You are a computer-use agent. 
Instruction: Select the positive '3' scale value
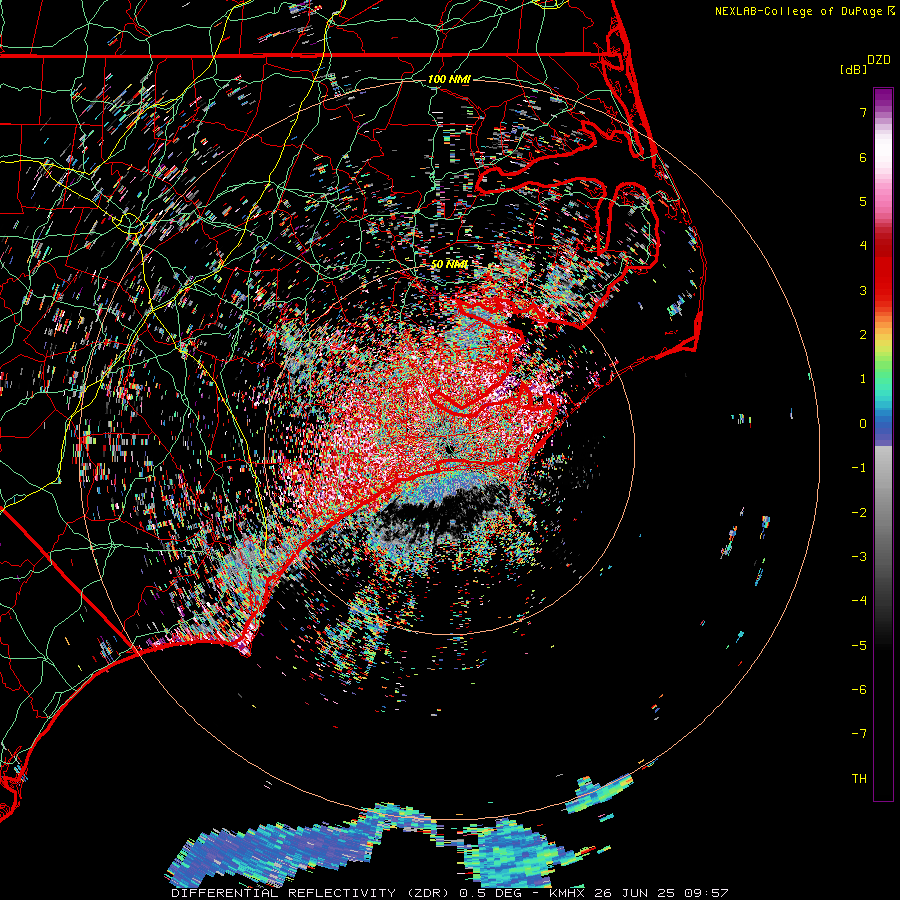pyautogui.click(x=863, y=290)
